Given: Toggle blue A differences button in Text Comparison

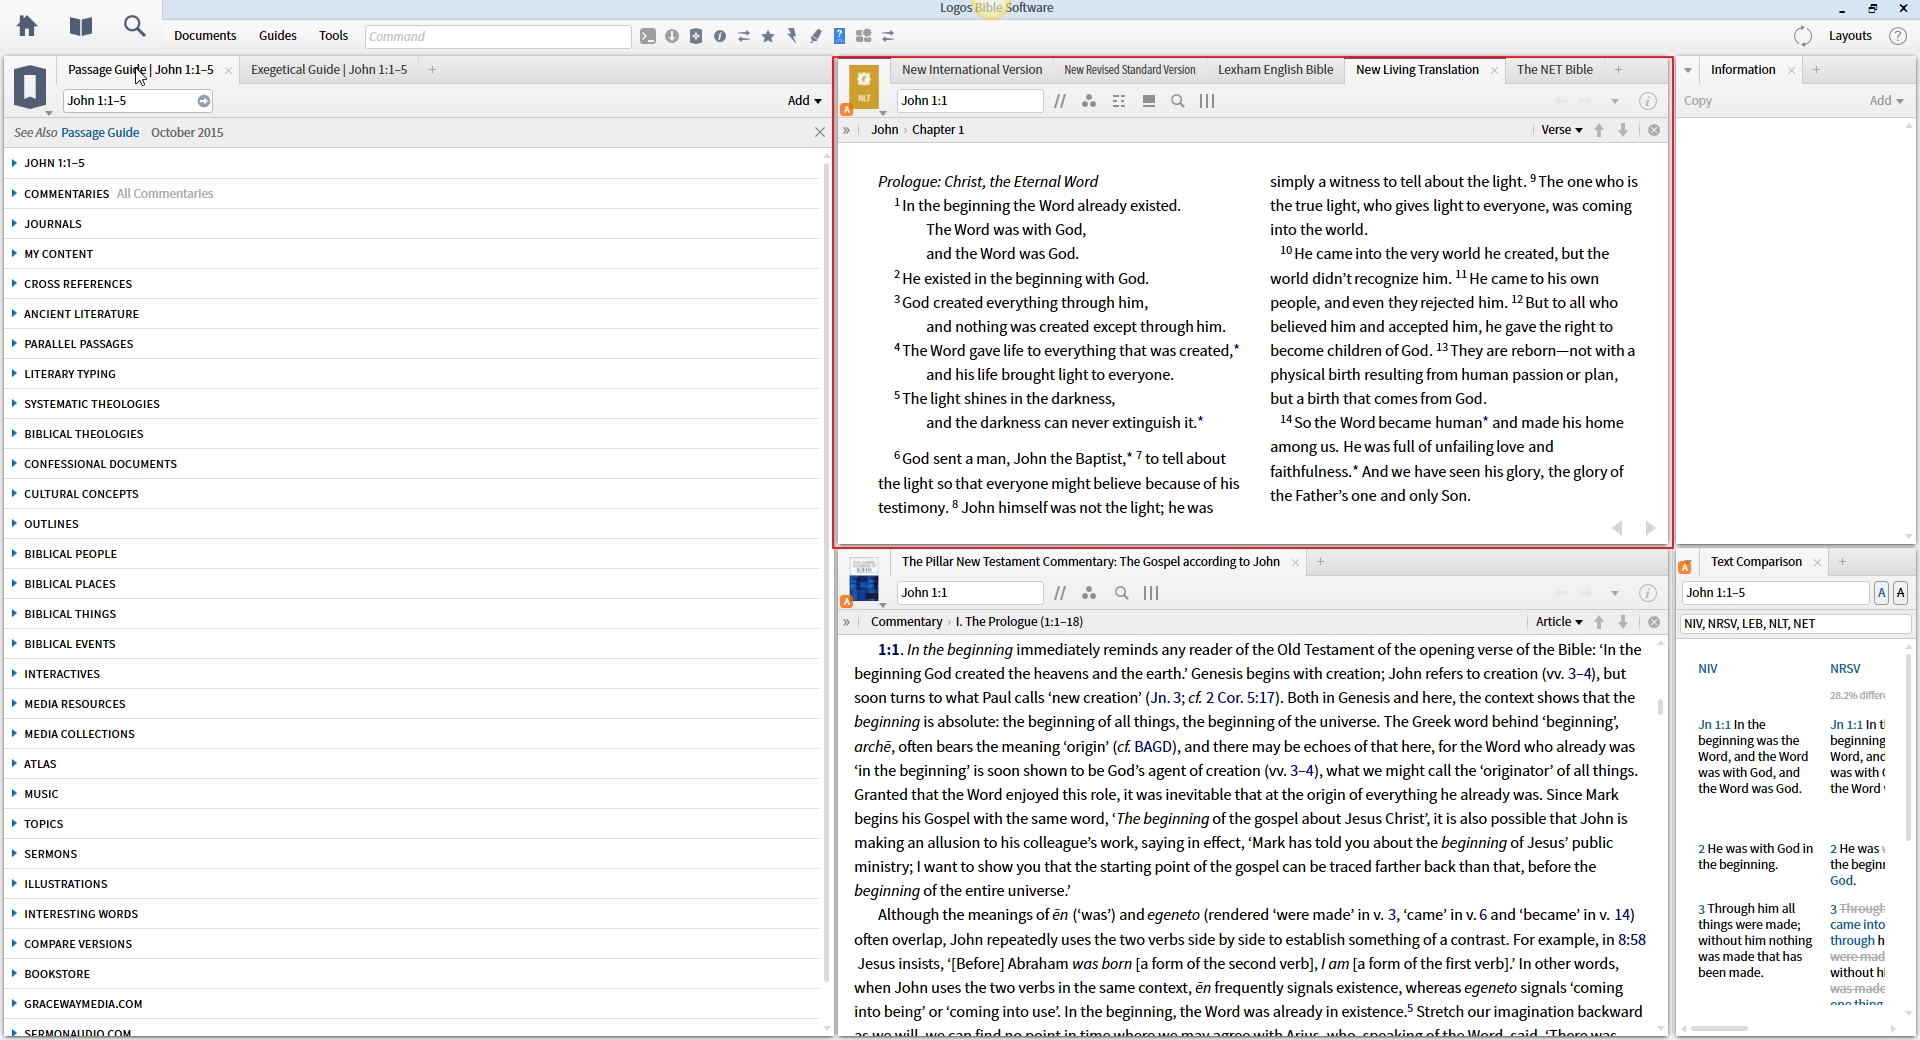Looking at the screenshot, I should point(1881,593).
